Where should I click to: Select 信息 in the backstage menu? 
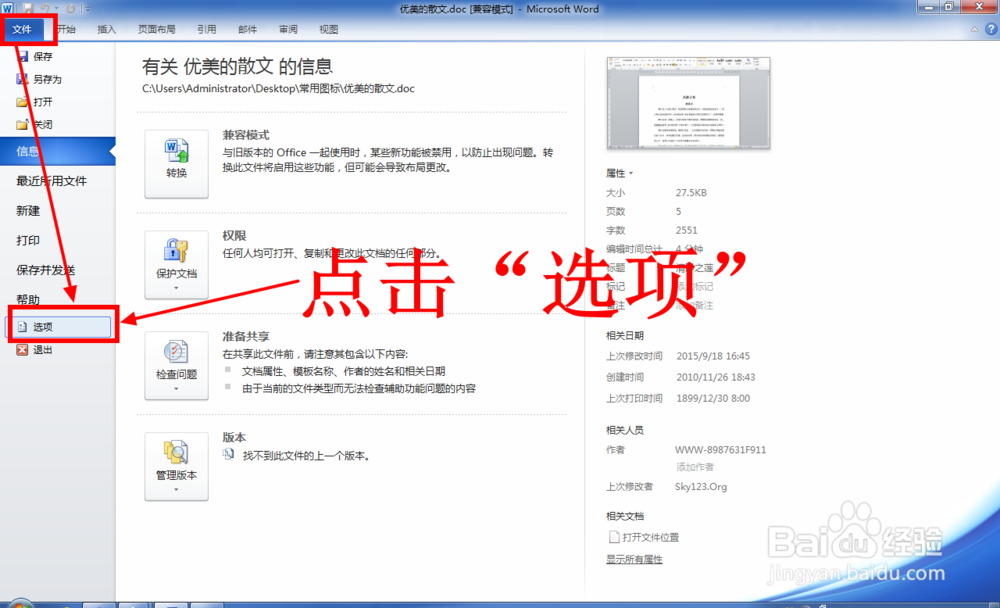(x=57, y=151)
